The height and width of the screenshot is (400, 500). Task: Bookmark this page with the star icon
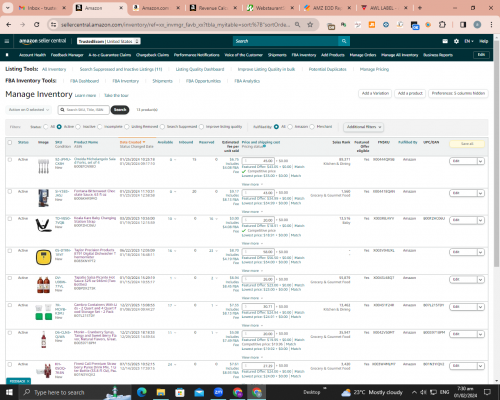point(310,25)
